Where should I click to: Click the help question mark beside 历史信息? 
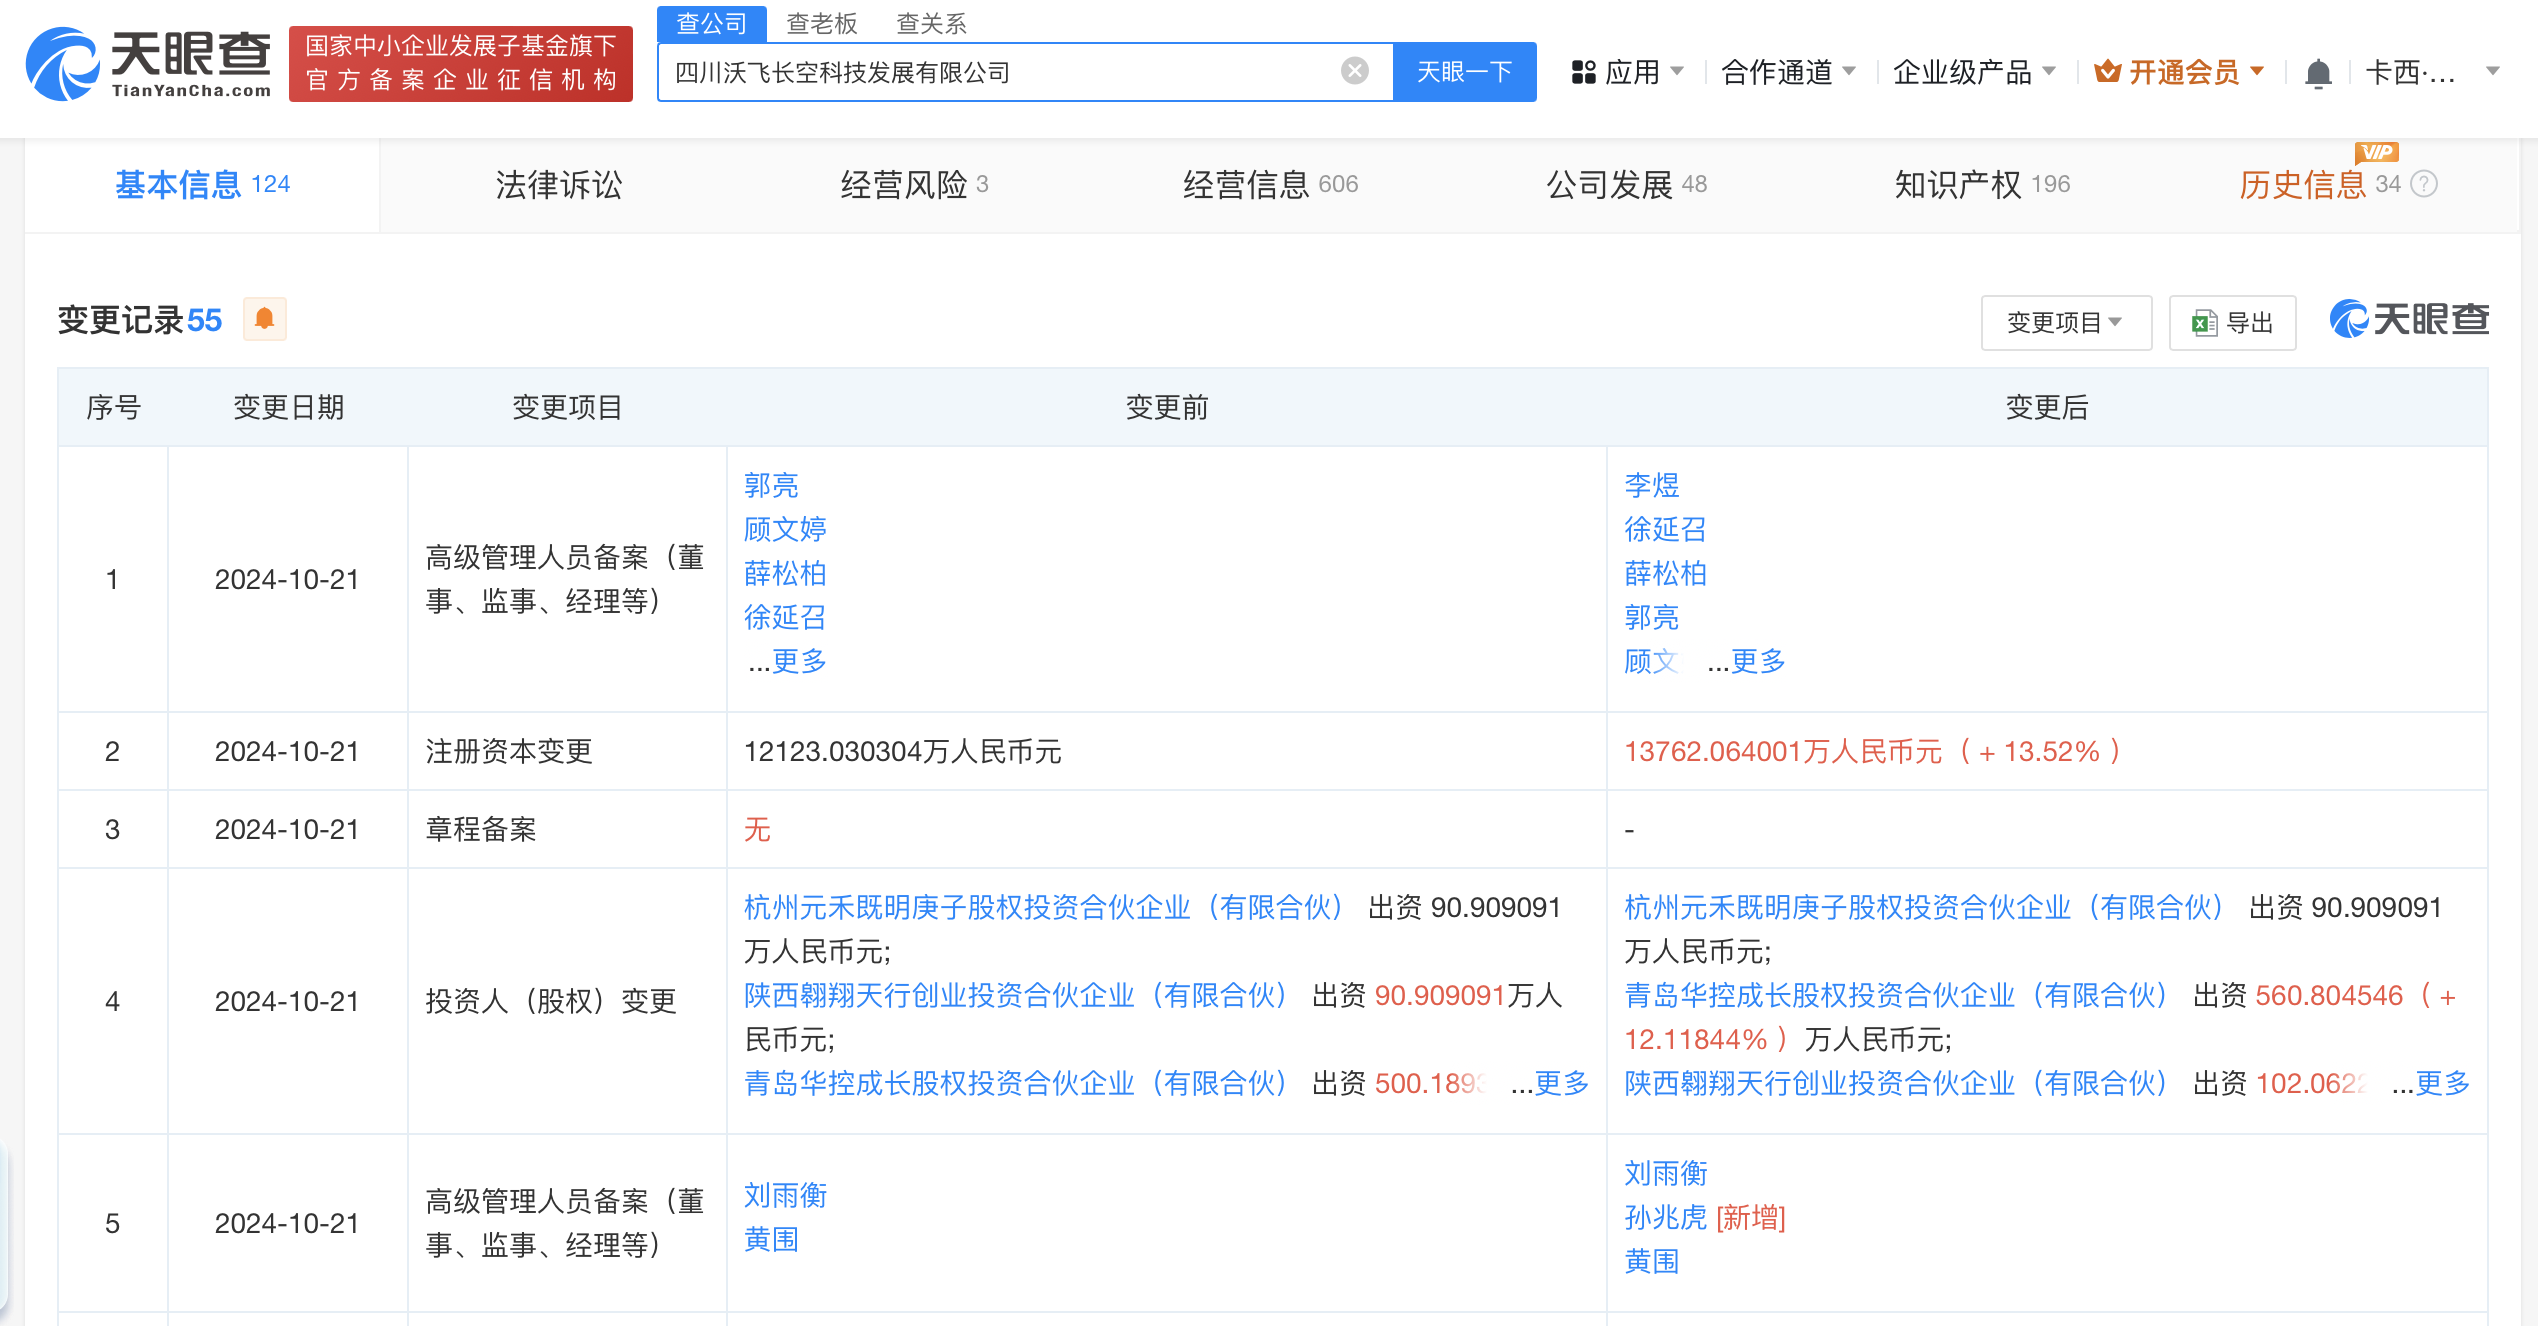click(x=2423, y=184)
